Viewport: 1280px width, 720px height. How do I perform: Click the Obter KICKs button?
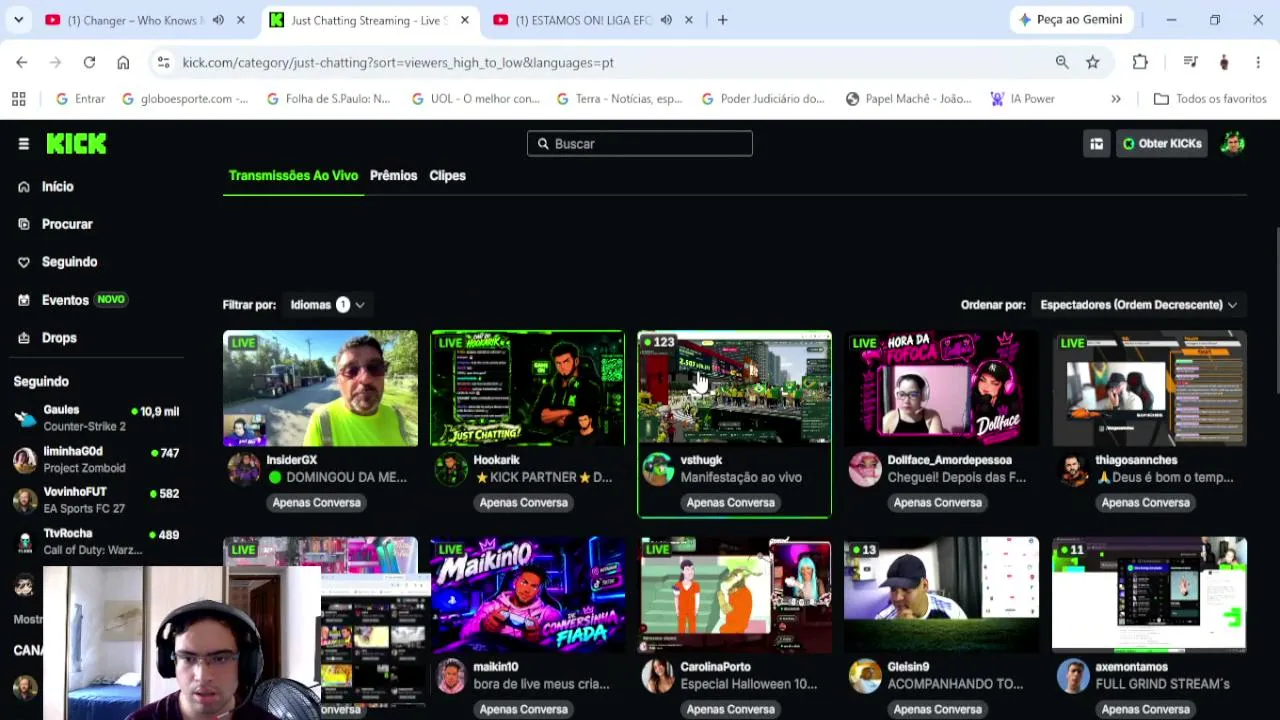[x=1162, y=144]
